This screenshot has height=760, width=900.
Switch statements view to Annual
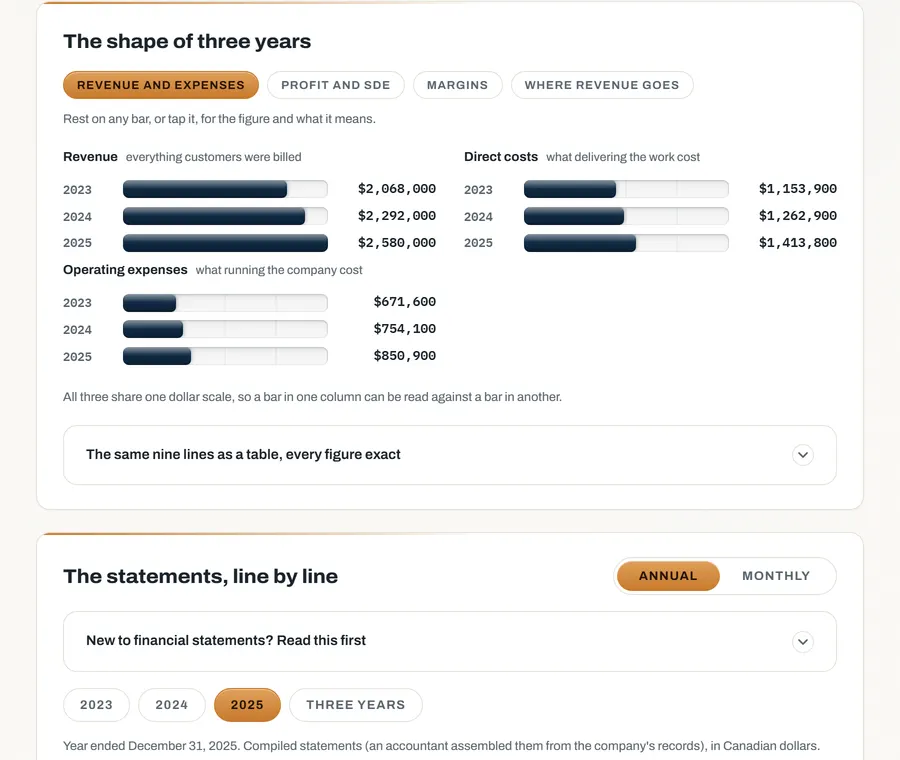tap(668, 576)
